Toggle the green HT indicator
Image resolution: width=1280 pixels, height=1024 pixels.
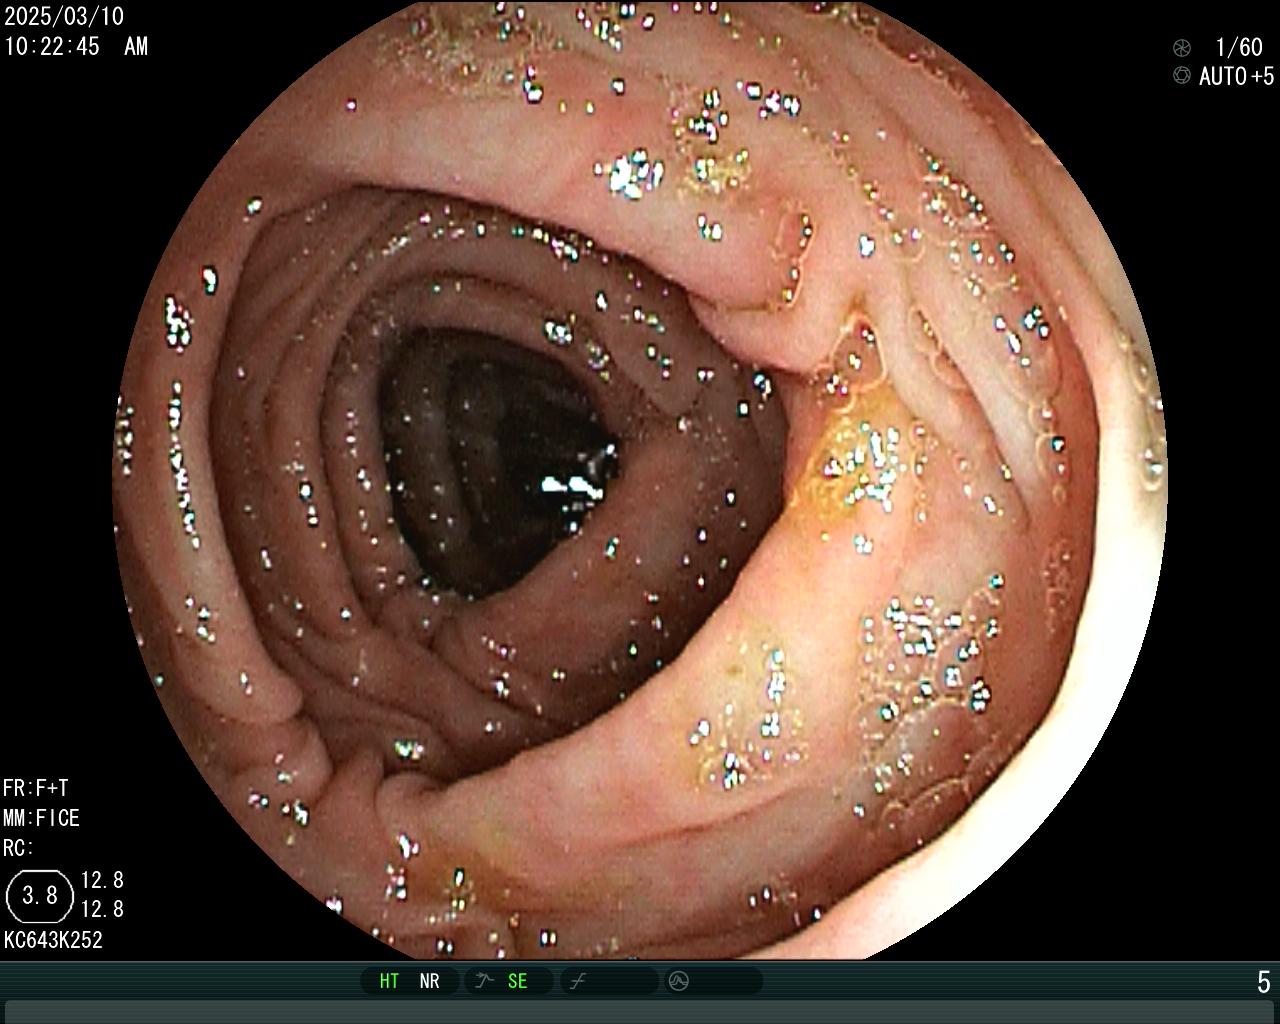click(389, 981)
